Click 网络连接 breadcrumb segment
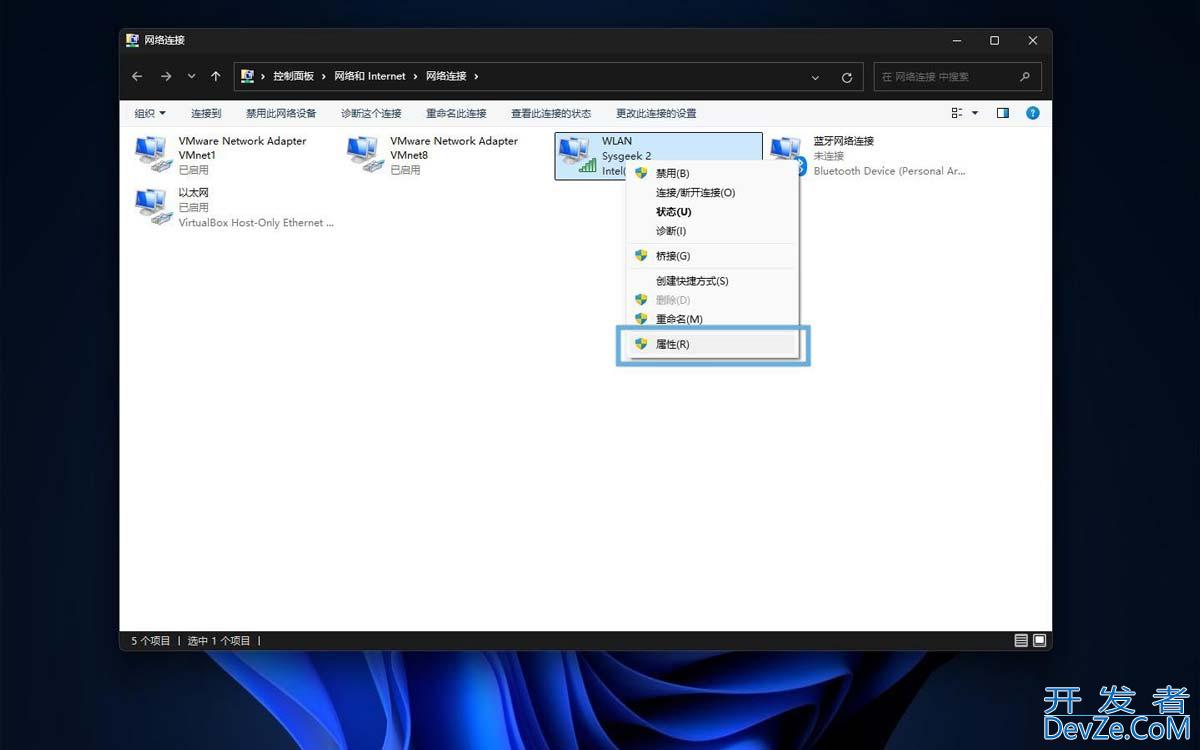This screenshot has height=750, width=1200. (446, 77)
